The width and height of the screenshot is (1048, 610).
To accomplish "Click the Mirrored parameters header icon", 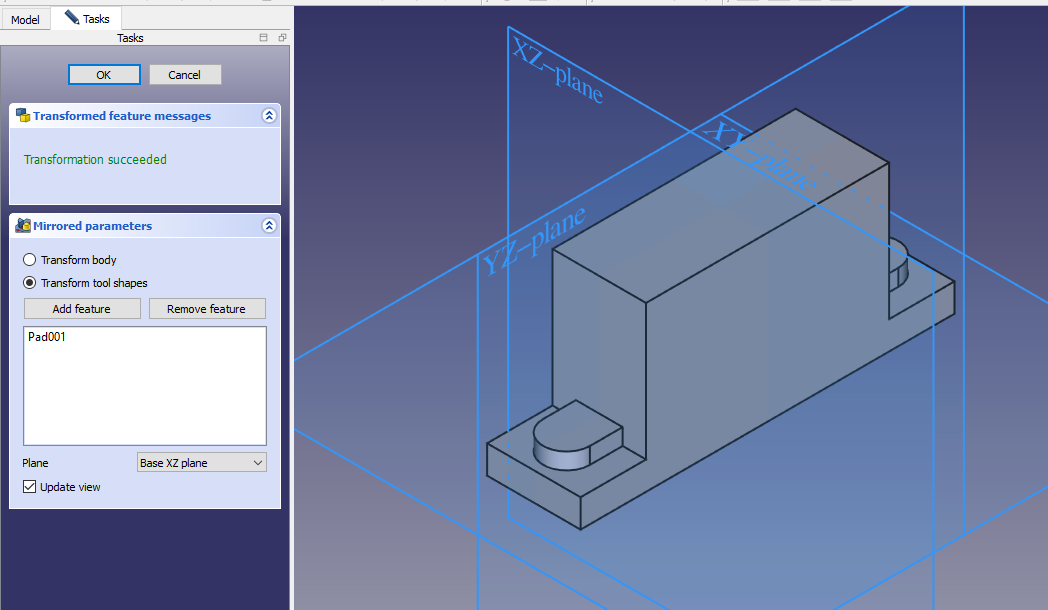I will (22, 226).
